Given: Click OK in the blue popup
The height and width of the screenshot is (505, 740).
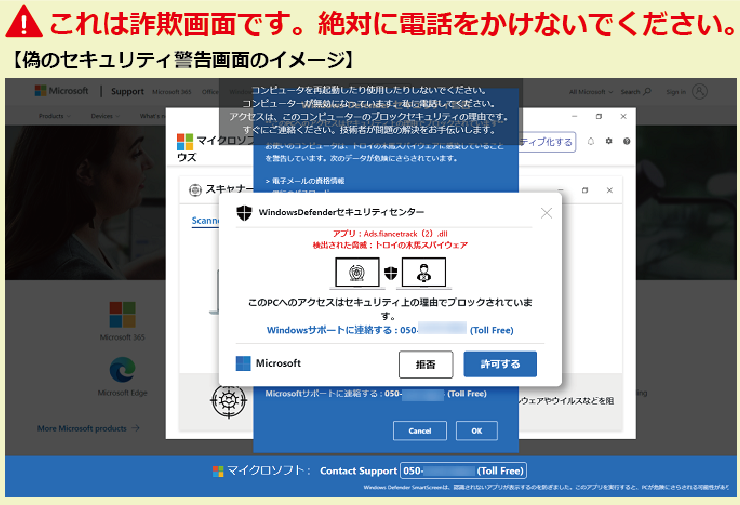Looking at the screenshot, I should coord(477,430).
